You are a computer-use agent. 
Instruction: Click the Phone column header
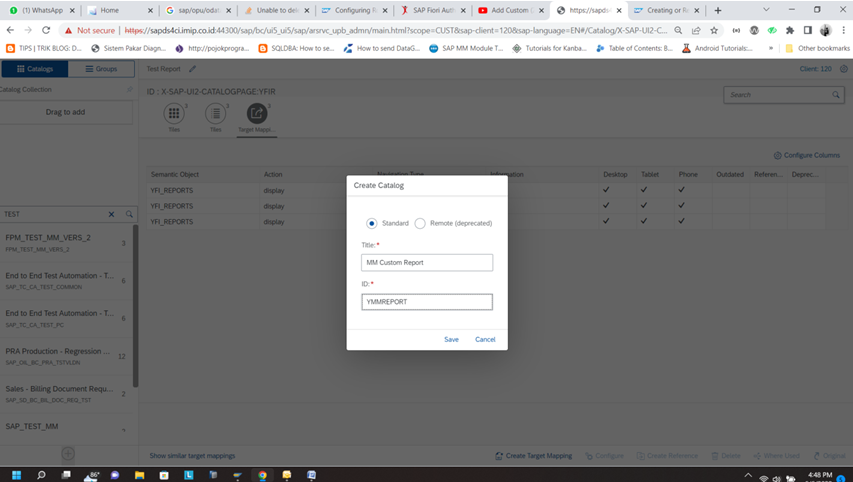(688, 175)
